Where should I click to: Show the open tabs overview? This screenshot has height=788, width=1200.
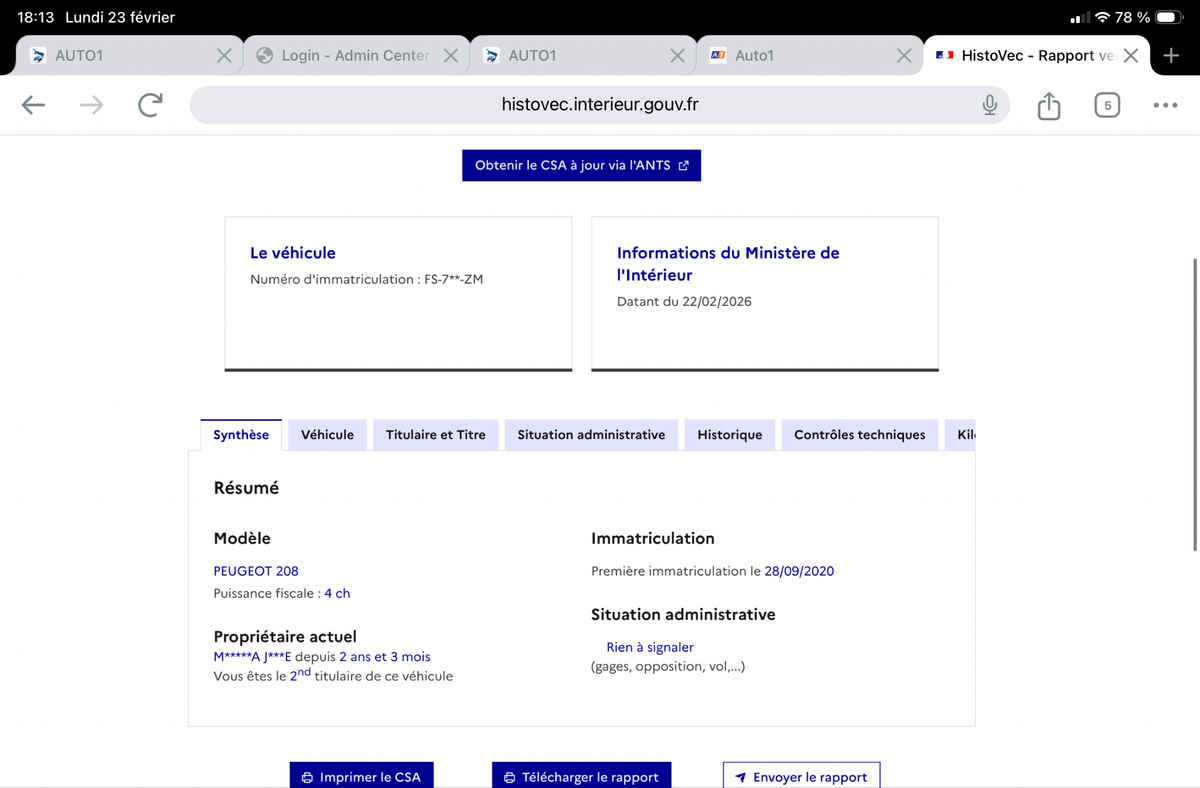click(x=1106, y=105)
